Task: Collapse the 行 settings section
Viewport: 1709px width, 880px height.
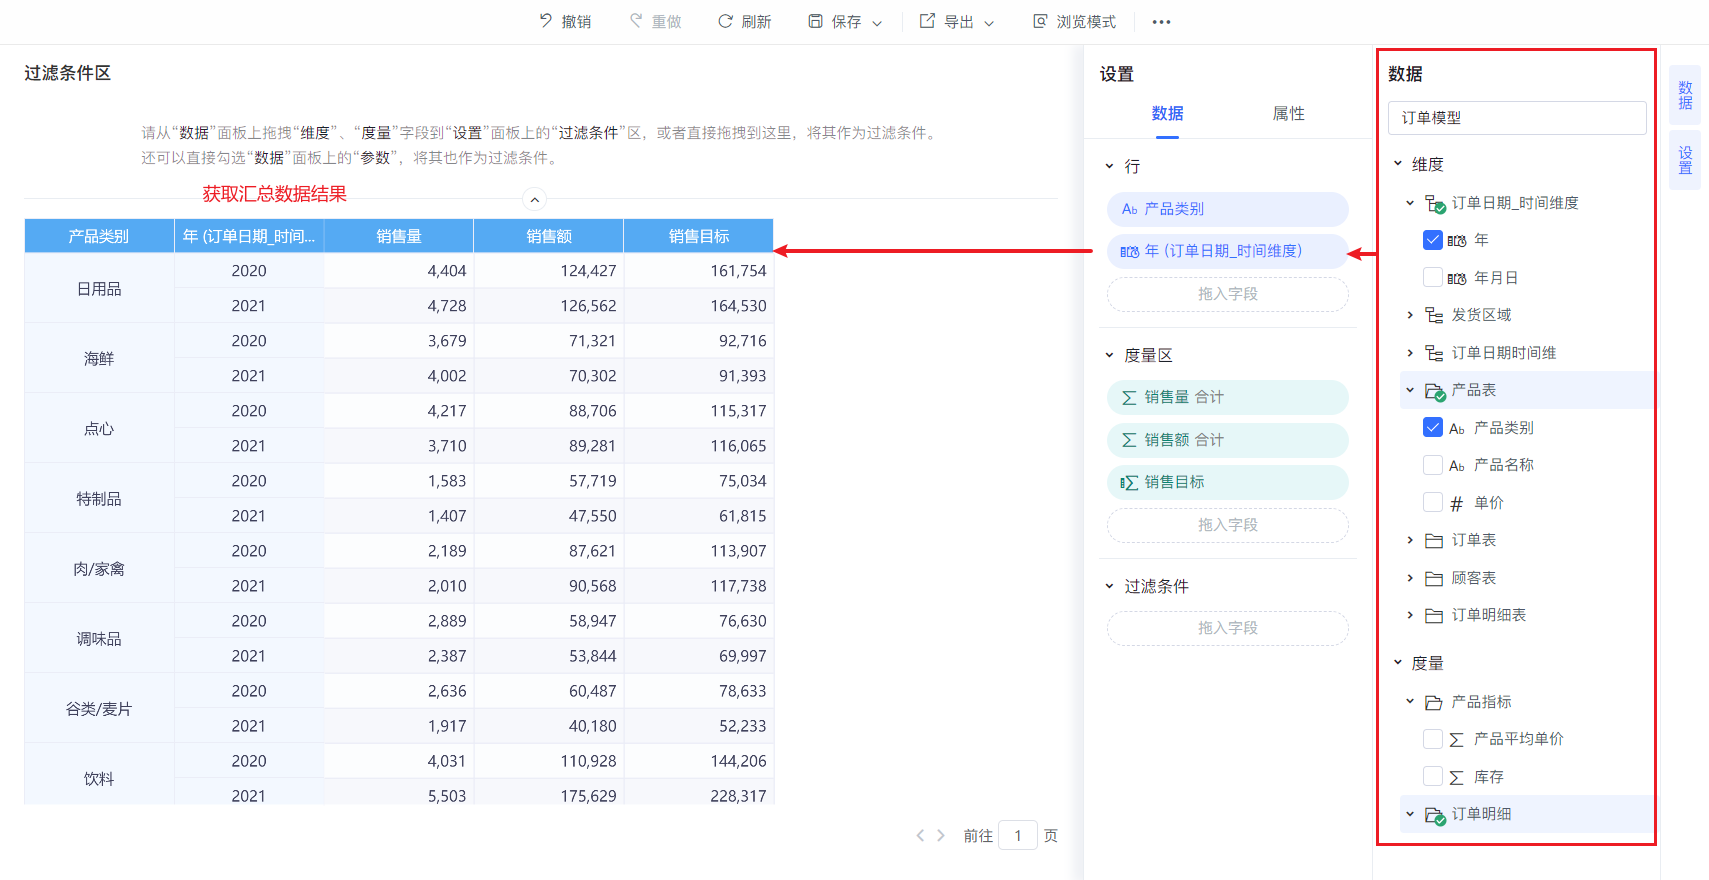Action: (x=1109, y=166)
